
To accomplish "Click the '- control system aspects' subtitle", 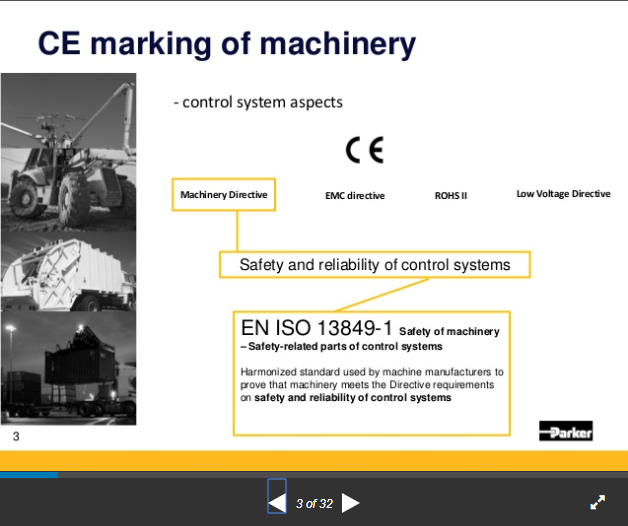I will coord(258,102).
